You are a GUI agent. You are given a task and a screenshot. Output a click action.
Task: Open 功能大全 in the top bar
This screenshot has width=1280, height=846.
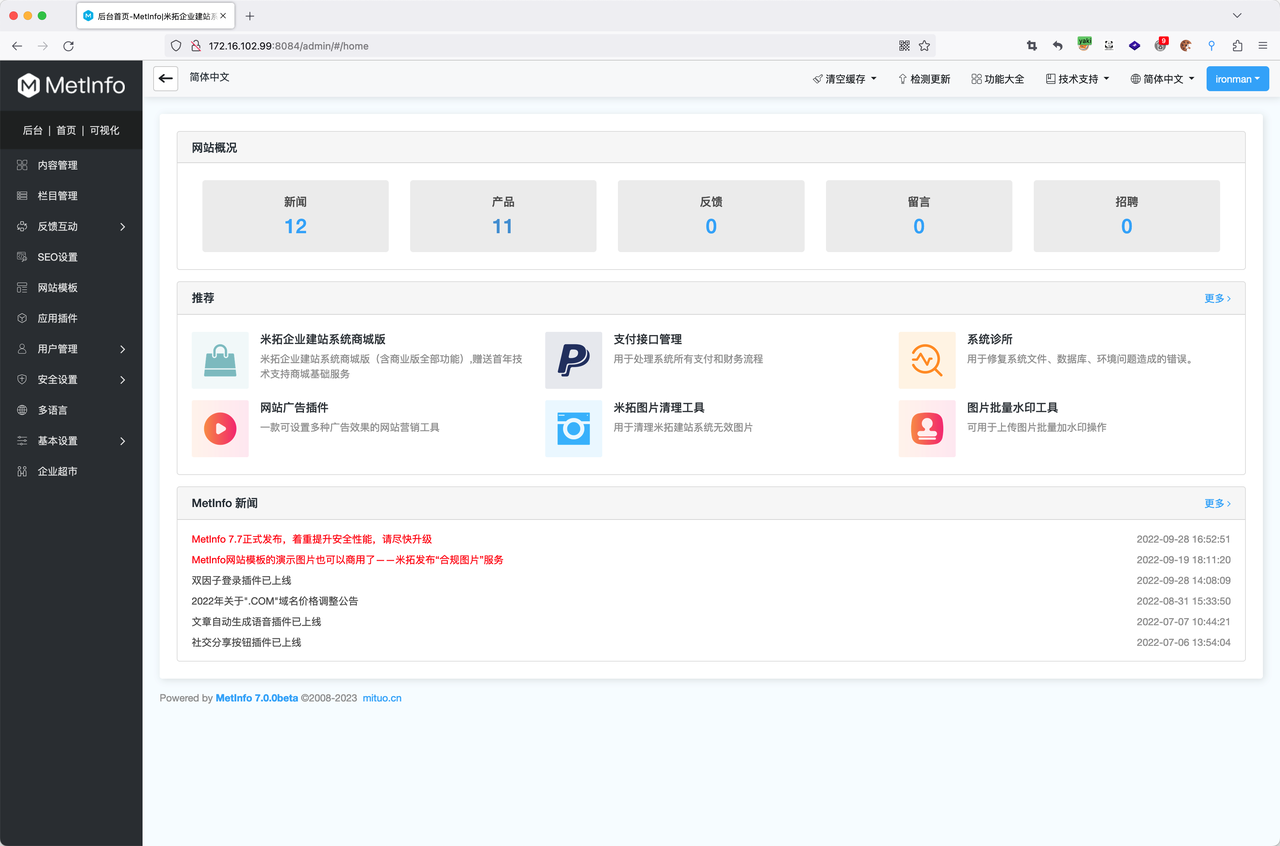(998, 79)
